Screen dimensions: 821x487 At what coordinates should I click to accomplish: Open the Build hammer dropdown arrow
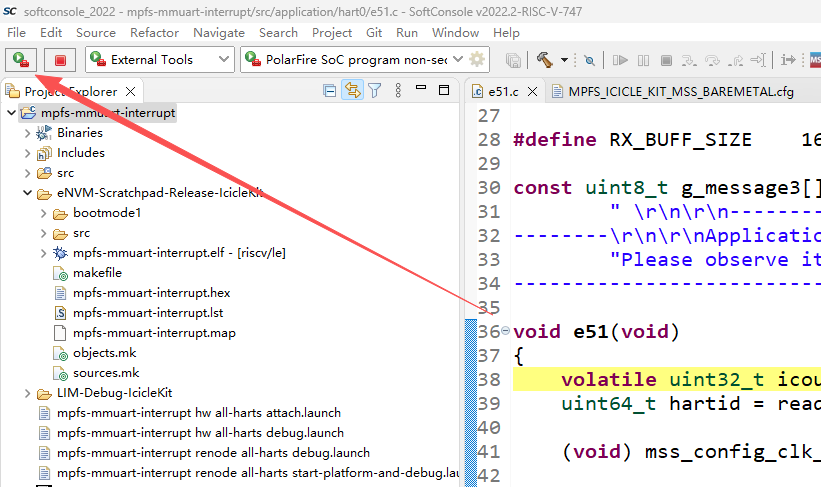(x=564, y=60)
